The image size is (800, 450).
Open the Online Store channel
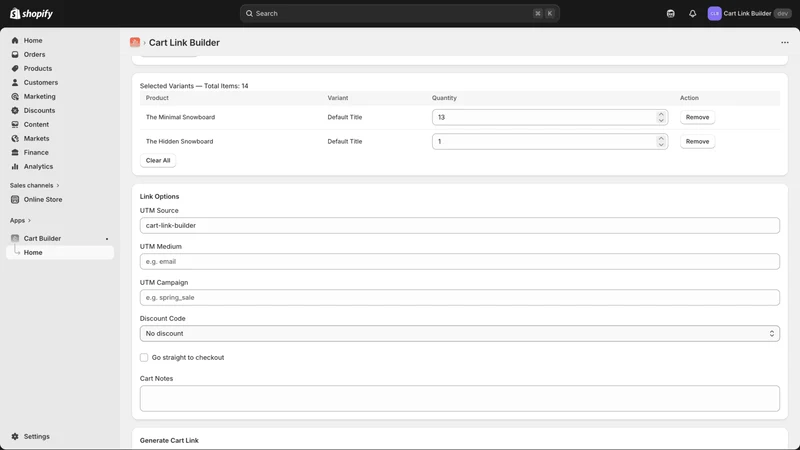click(x=42, y=199)
